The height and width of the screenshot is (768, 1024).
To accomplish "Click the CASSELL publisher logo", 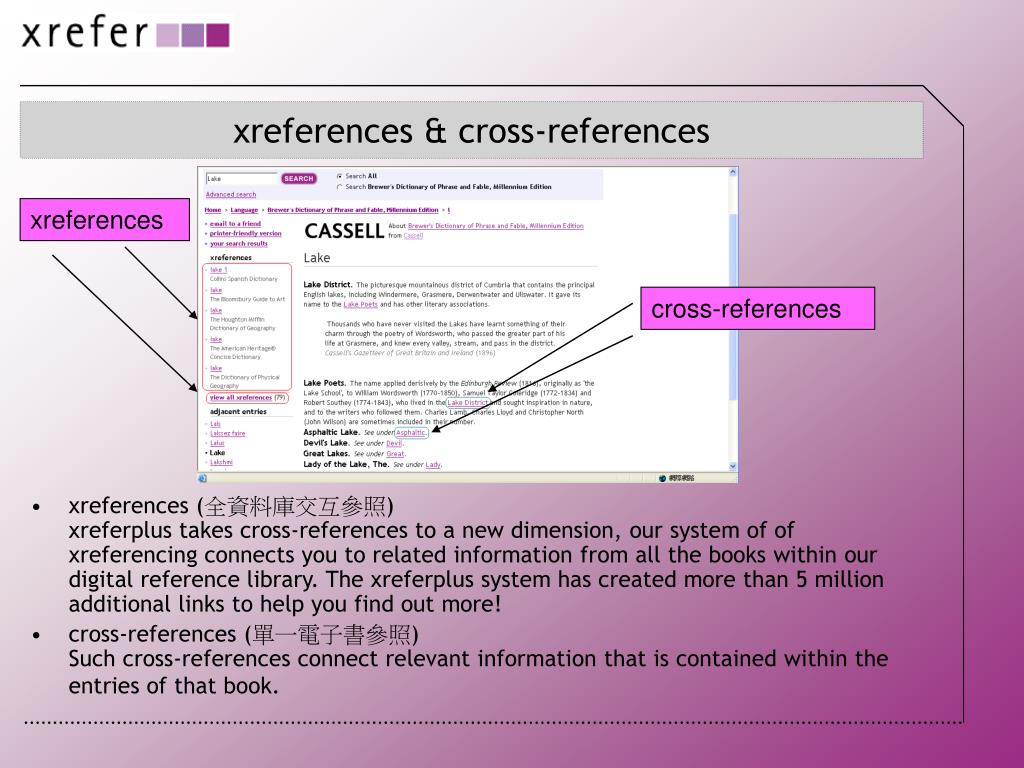I will tap(344, 231).
